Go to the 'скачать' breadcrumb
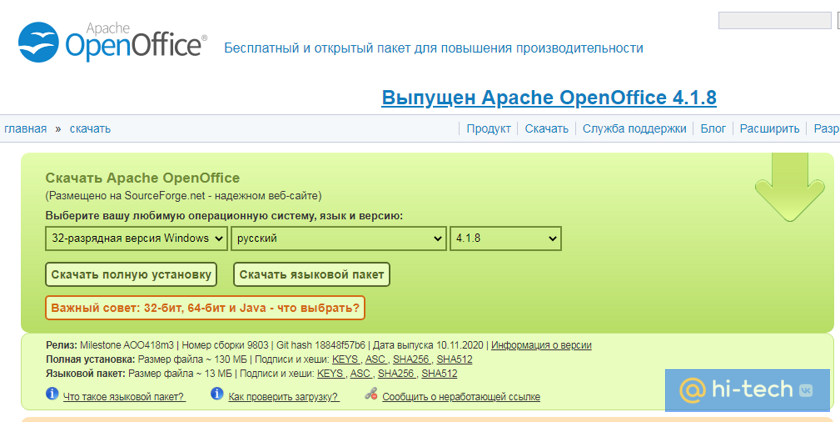This screenshot has height=422, width=840. [x=90, y=129]
